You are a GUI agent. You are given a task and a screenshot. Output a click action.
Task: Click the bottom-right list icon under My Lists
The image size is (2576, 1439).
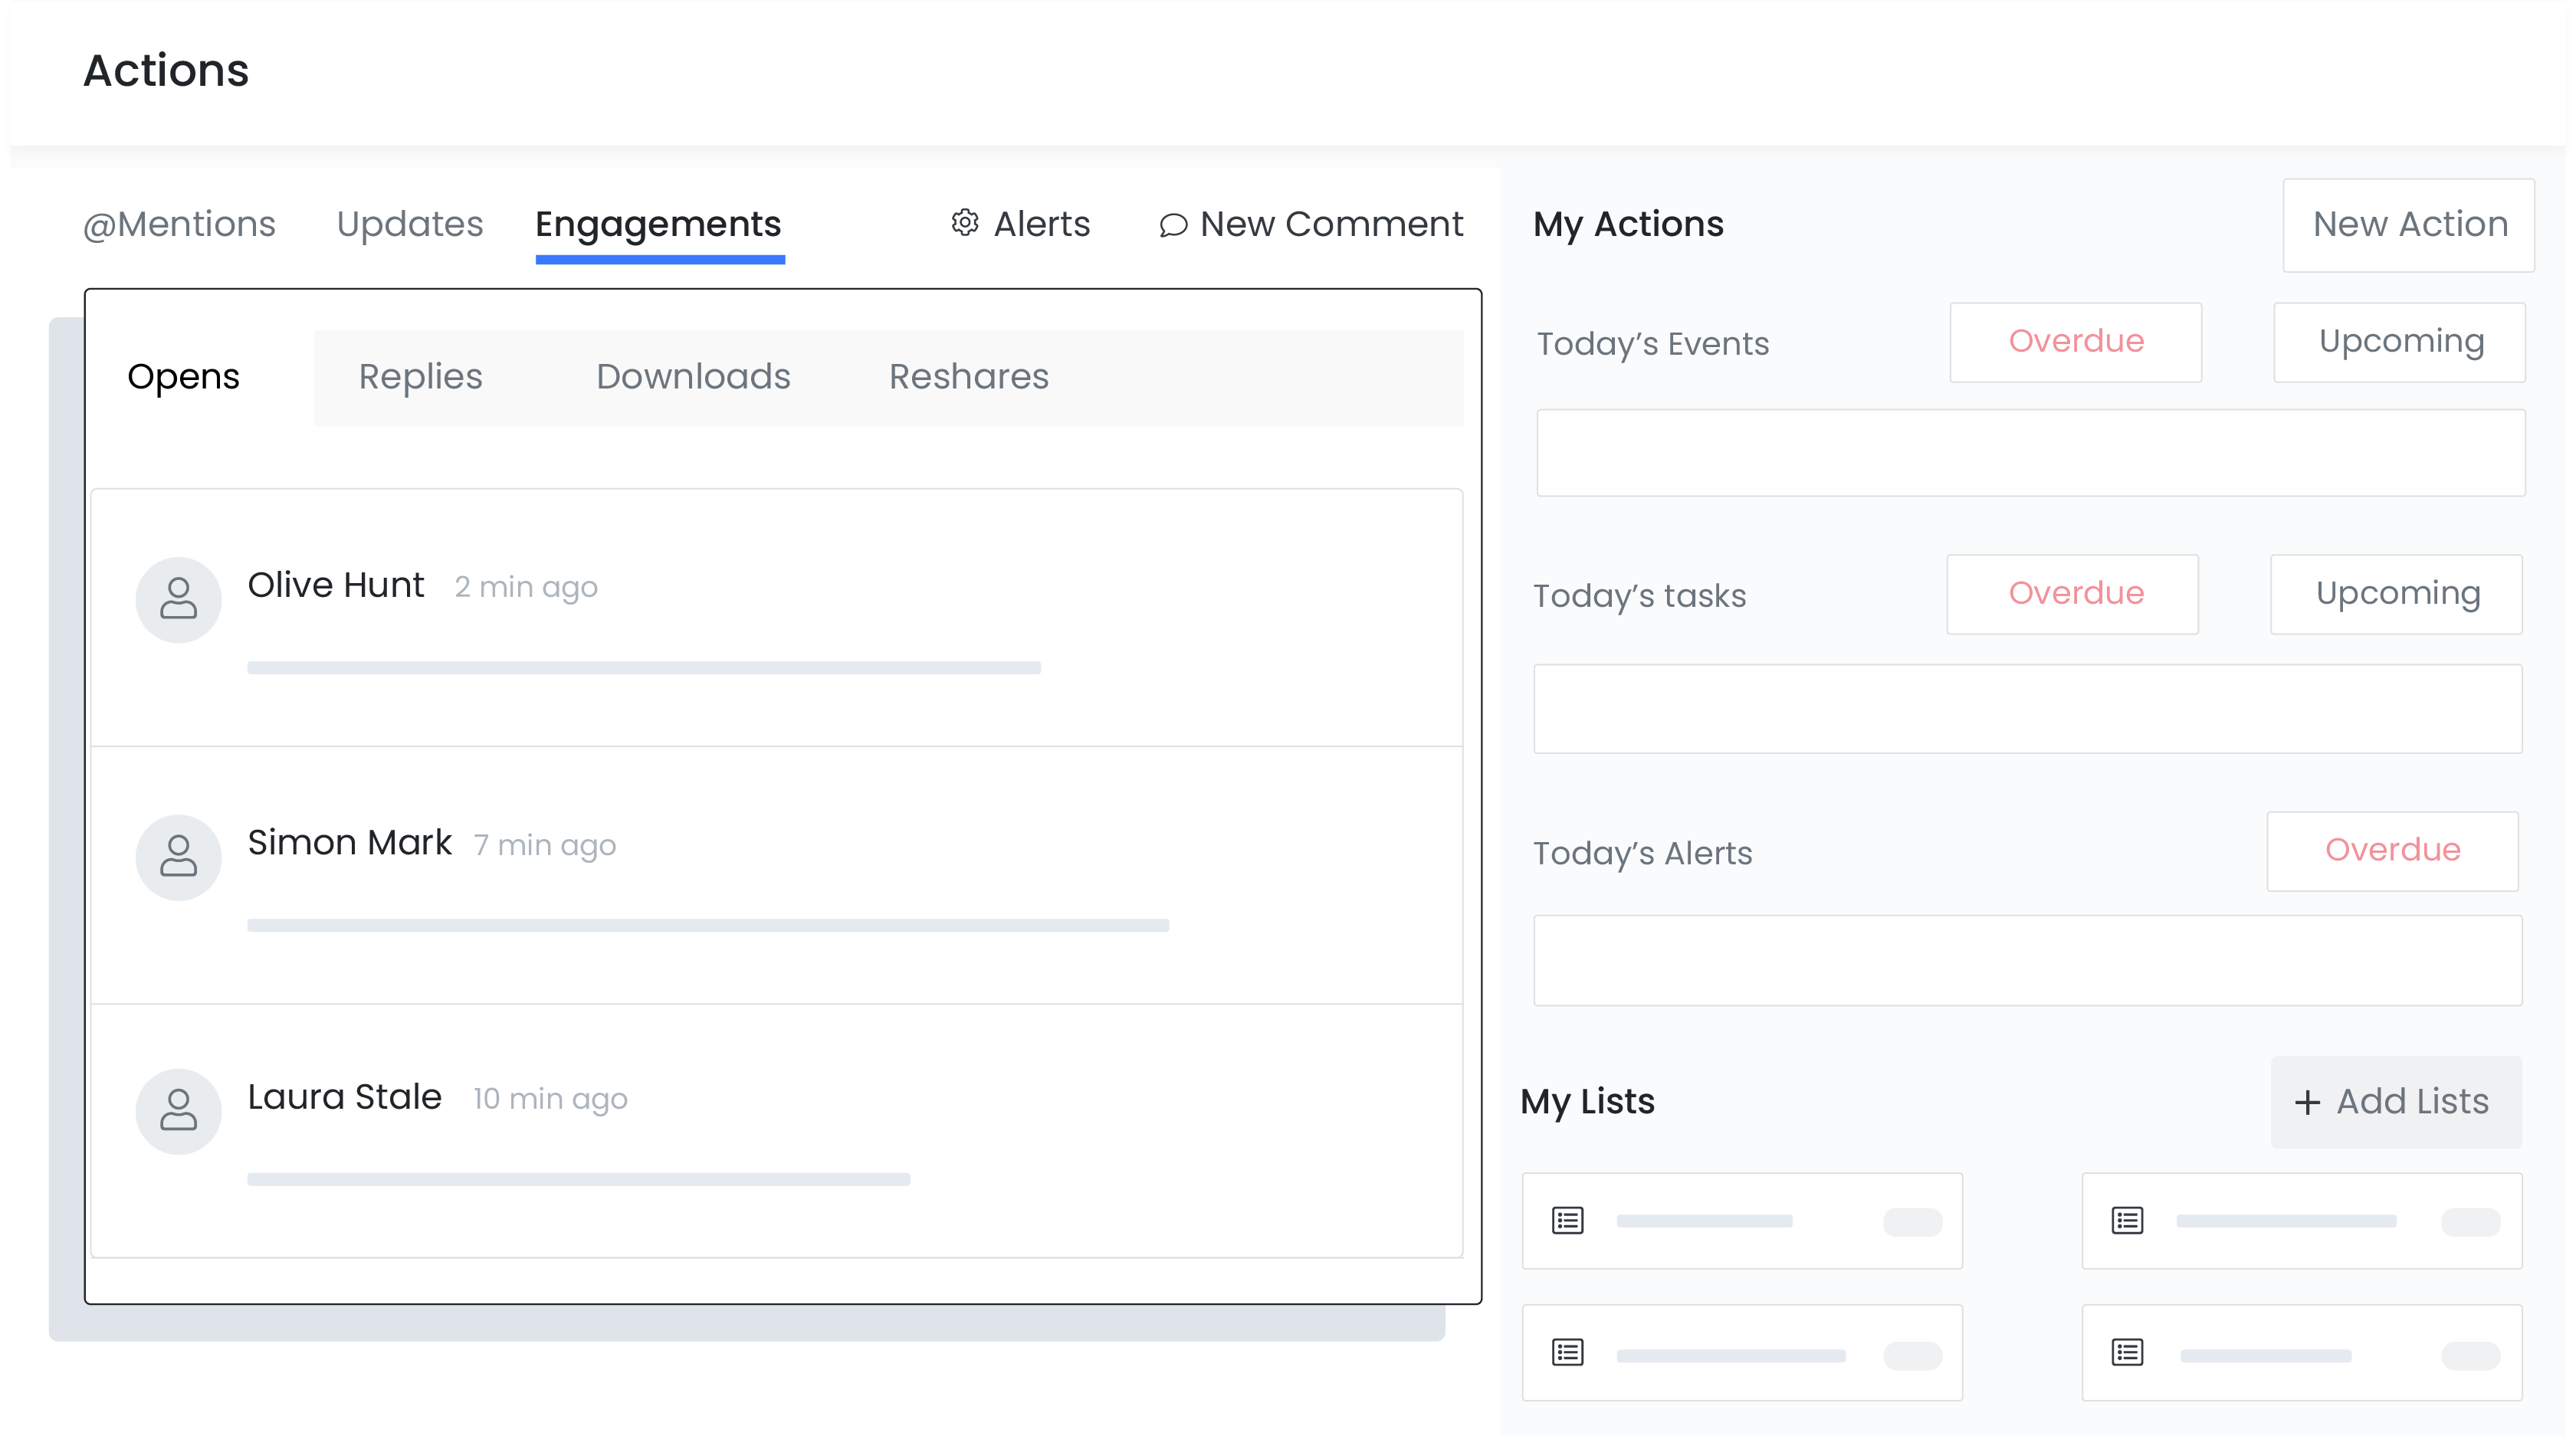[x=2127, y=1352]
